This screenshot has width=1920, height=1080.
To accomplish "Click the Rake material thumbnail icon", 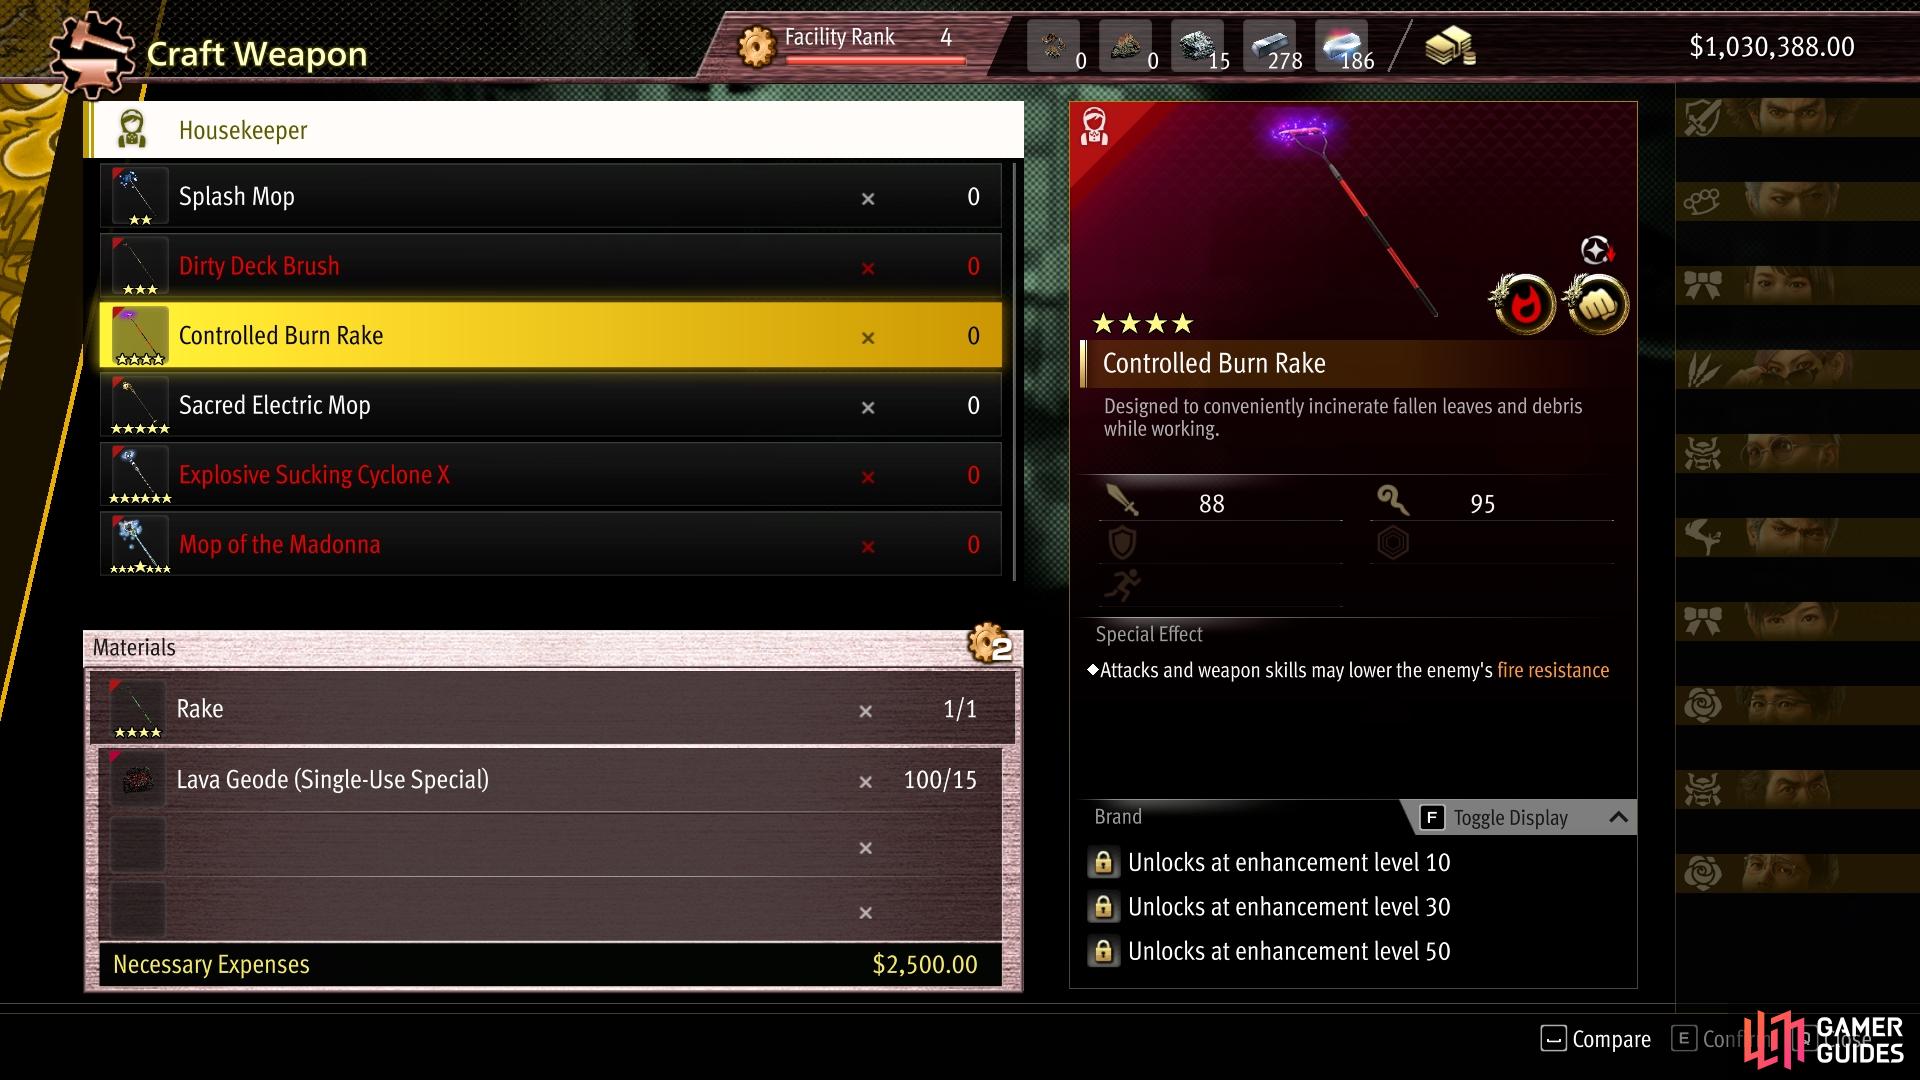I will point(137,709).
